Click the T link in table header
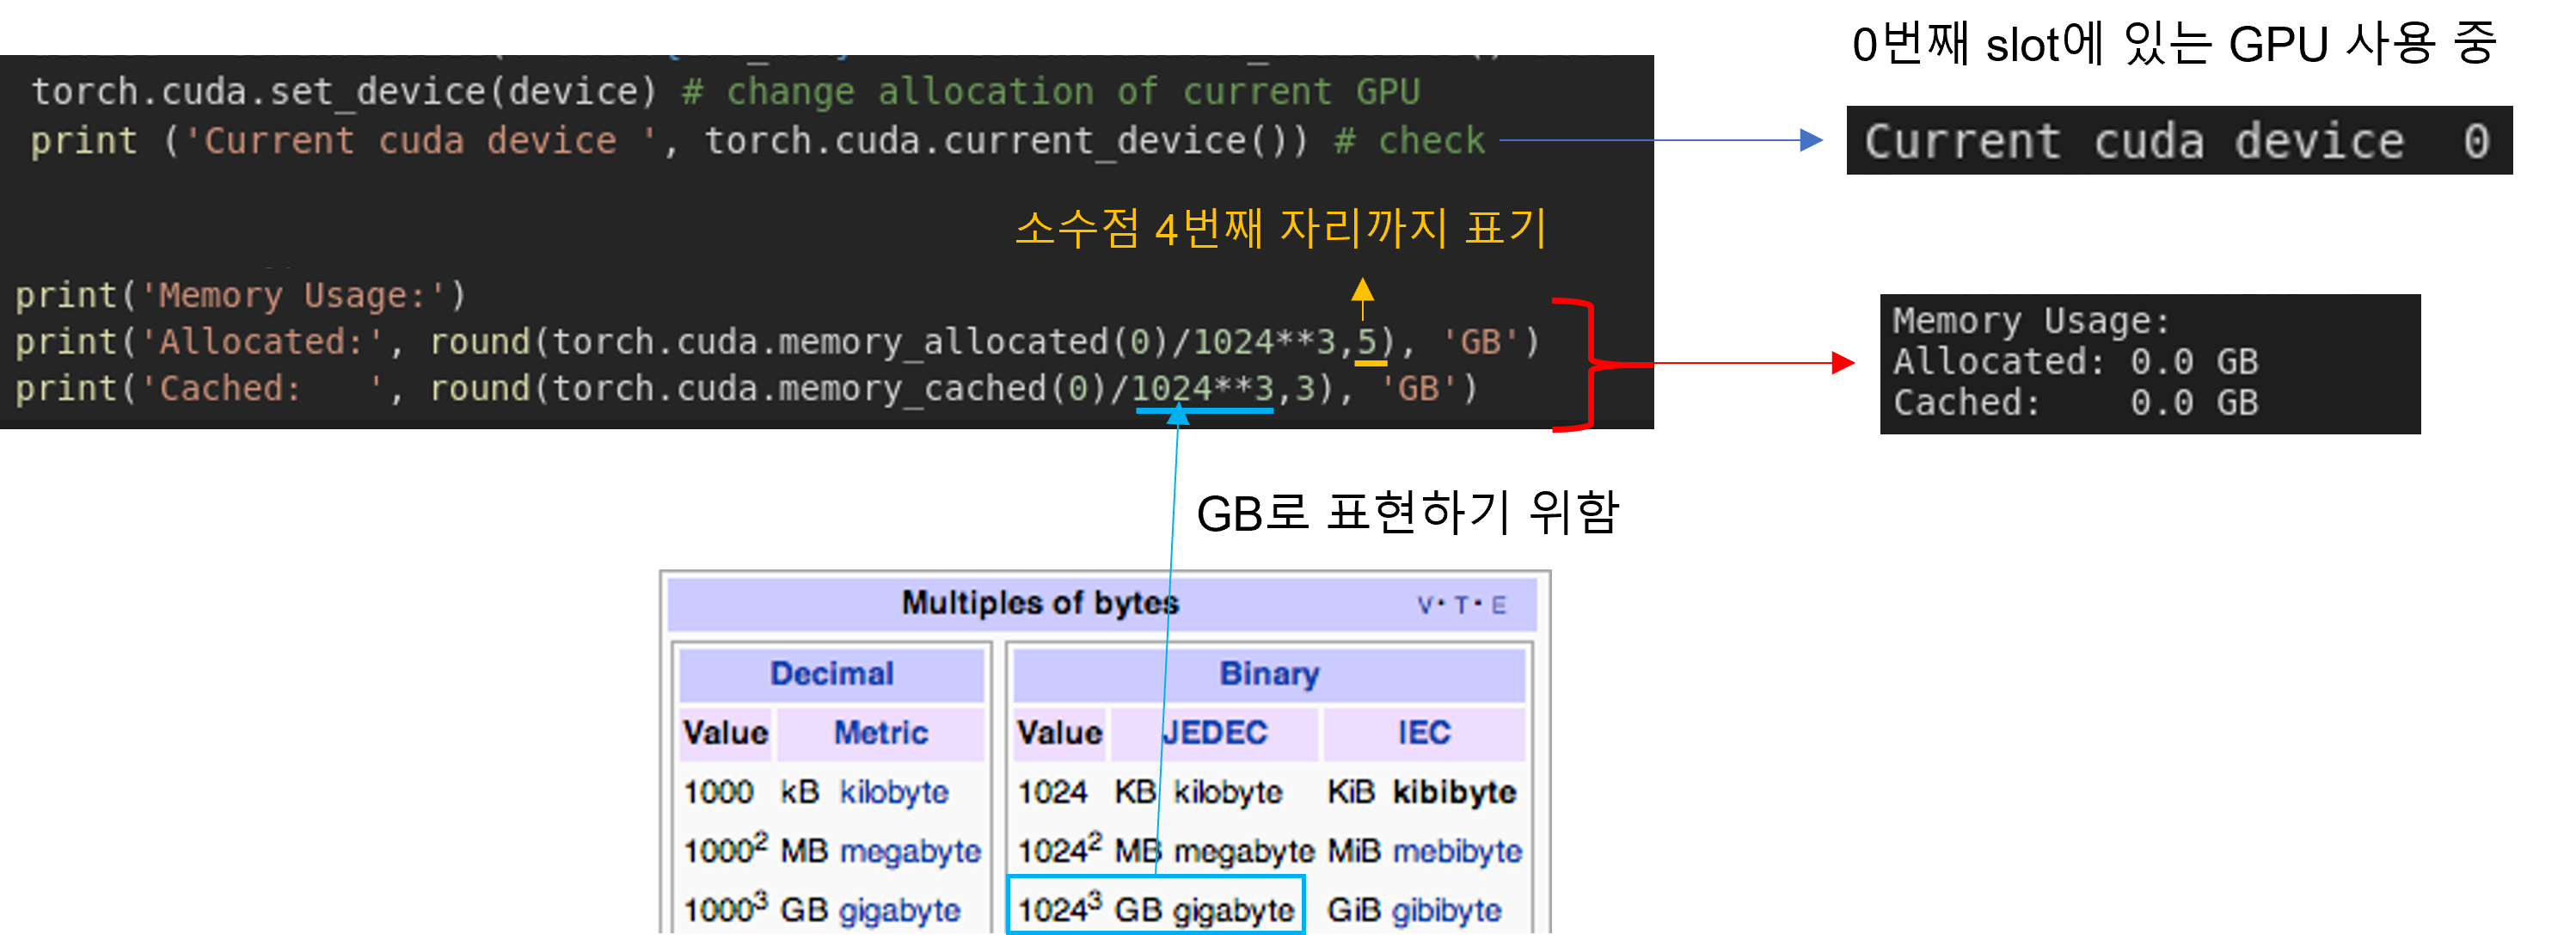 (x=1461, y=605)
